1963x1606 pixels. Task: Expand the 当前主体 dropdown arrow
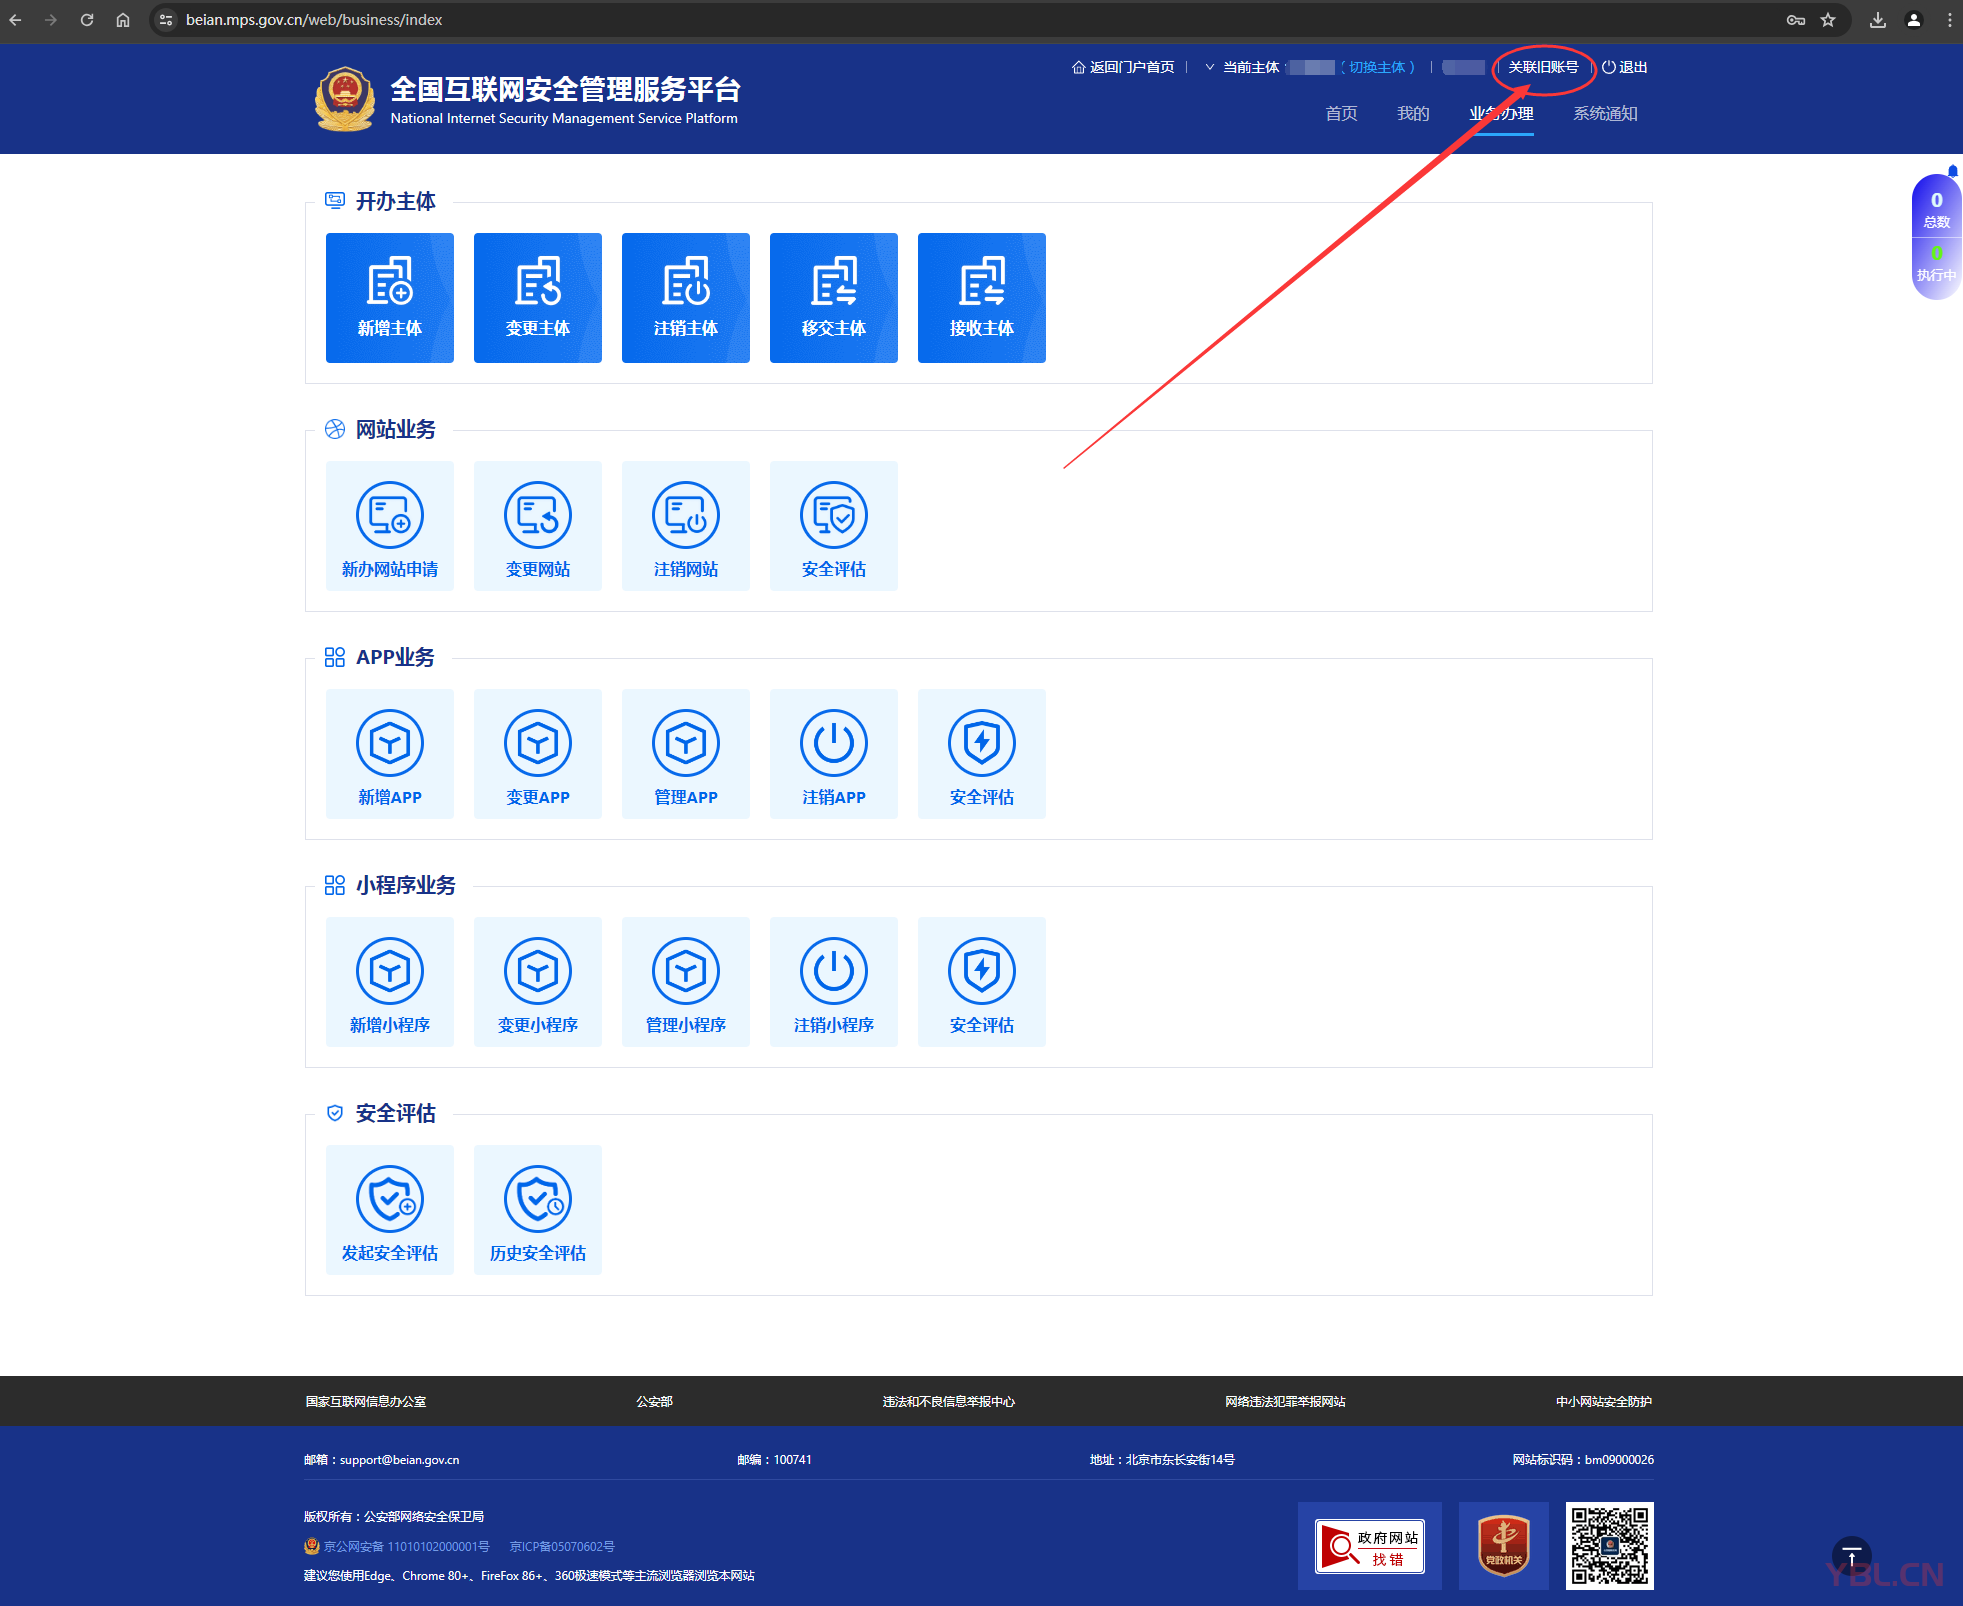(1209, 67)
